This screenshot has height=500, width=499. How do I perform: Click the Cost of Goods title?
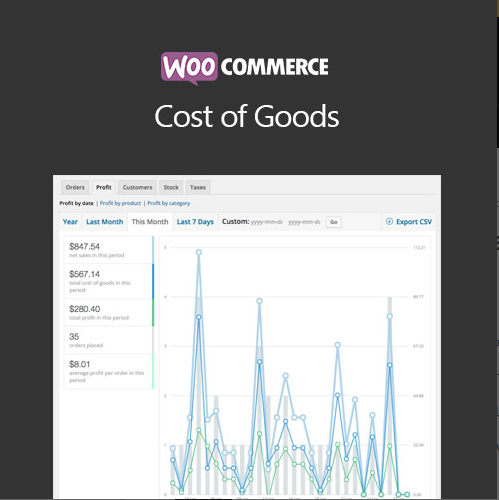point(247,116)
